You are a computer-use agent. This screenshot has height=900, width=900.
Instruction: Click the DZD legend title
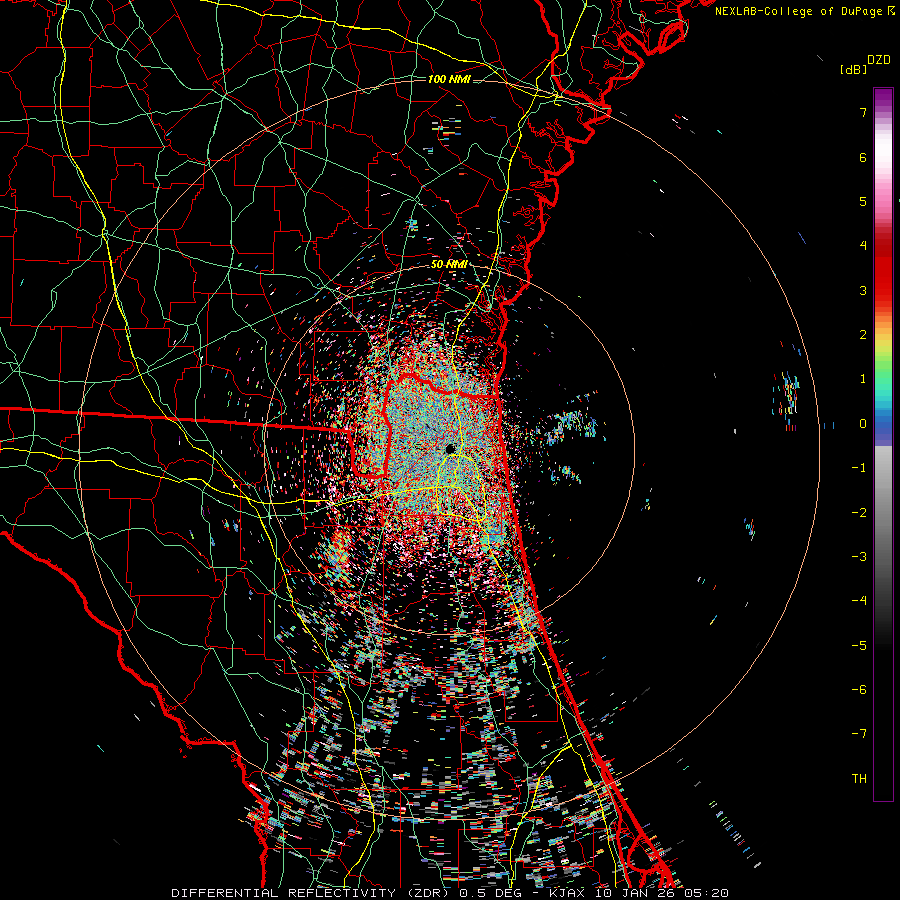[x=879, y=60]
